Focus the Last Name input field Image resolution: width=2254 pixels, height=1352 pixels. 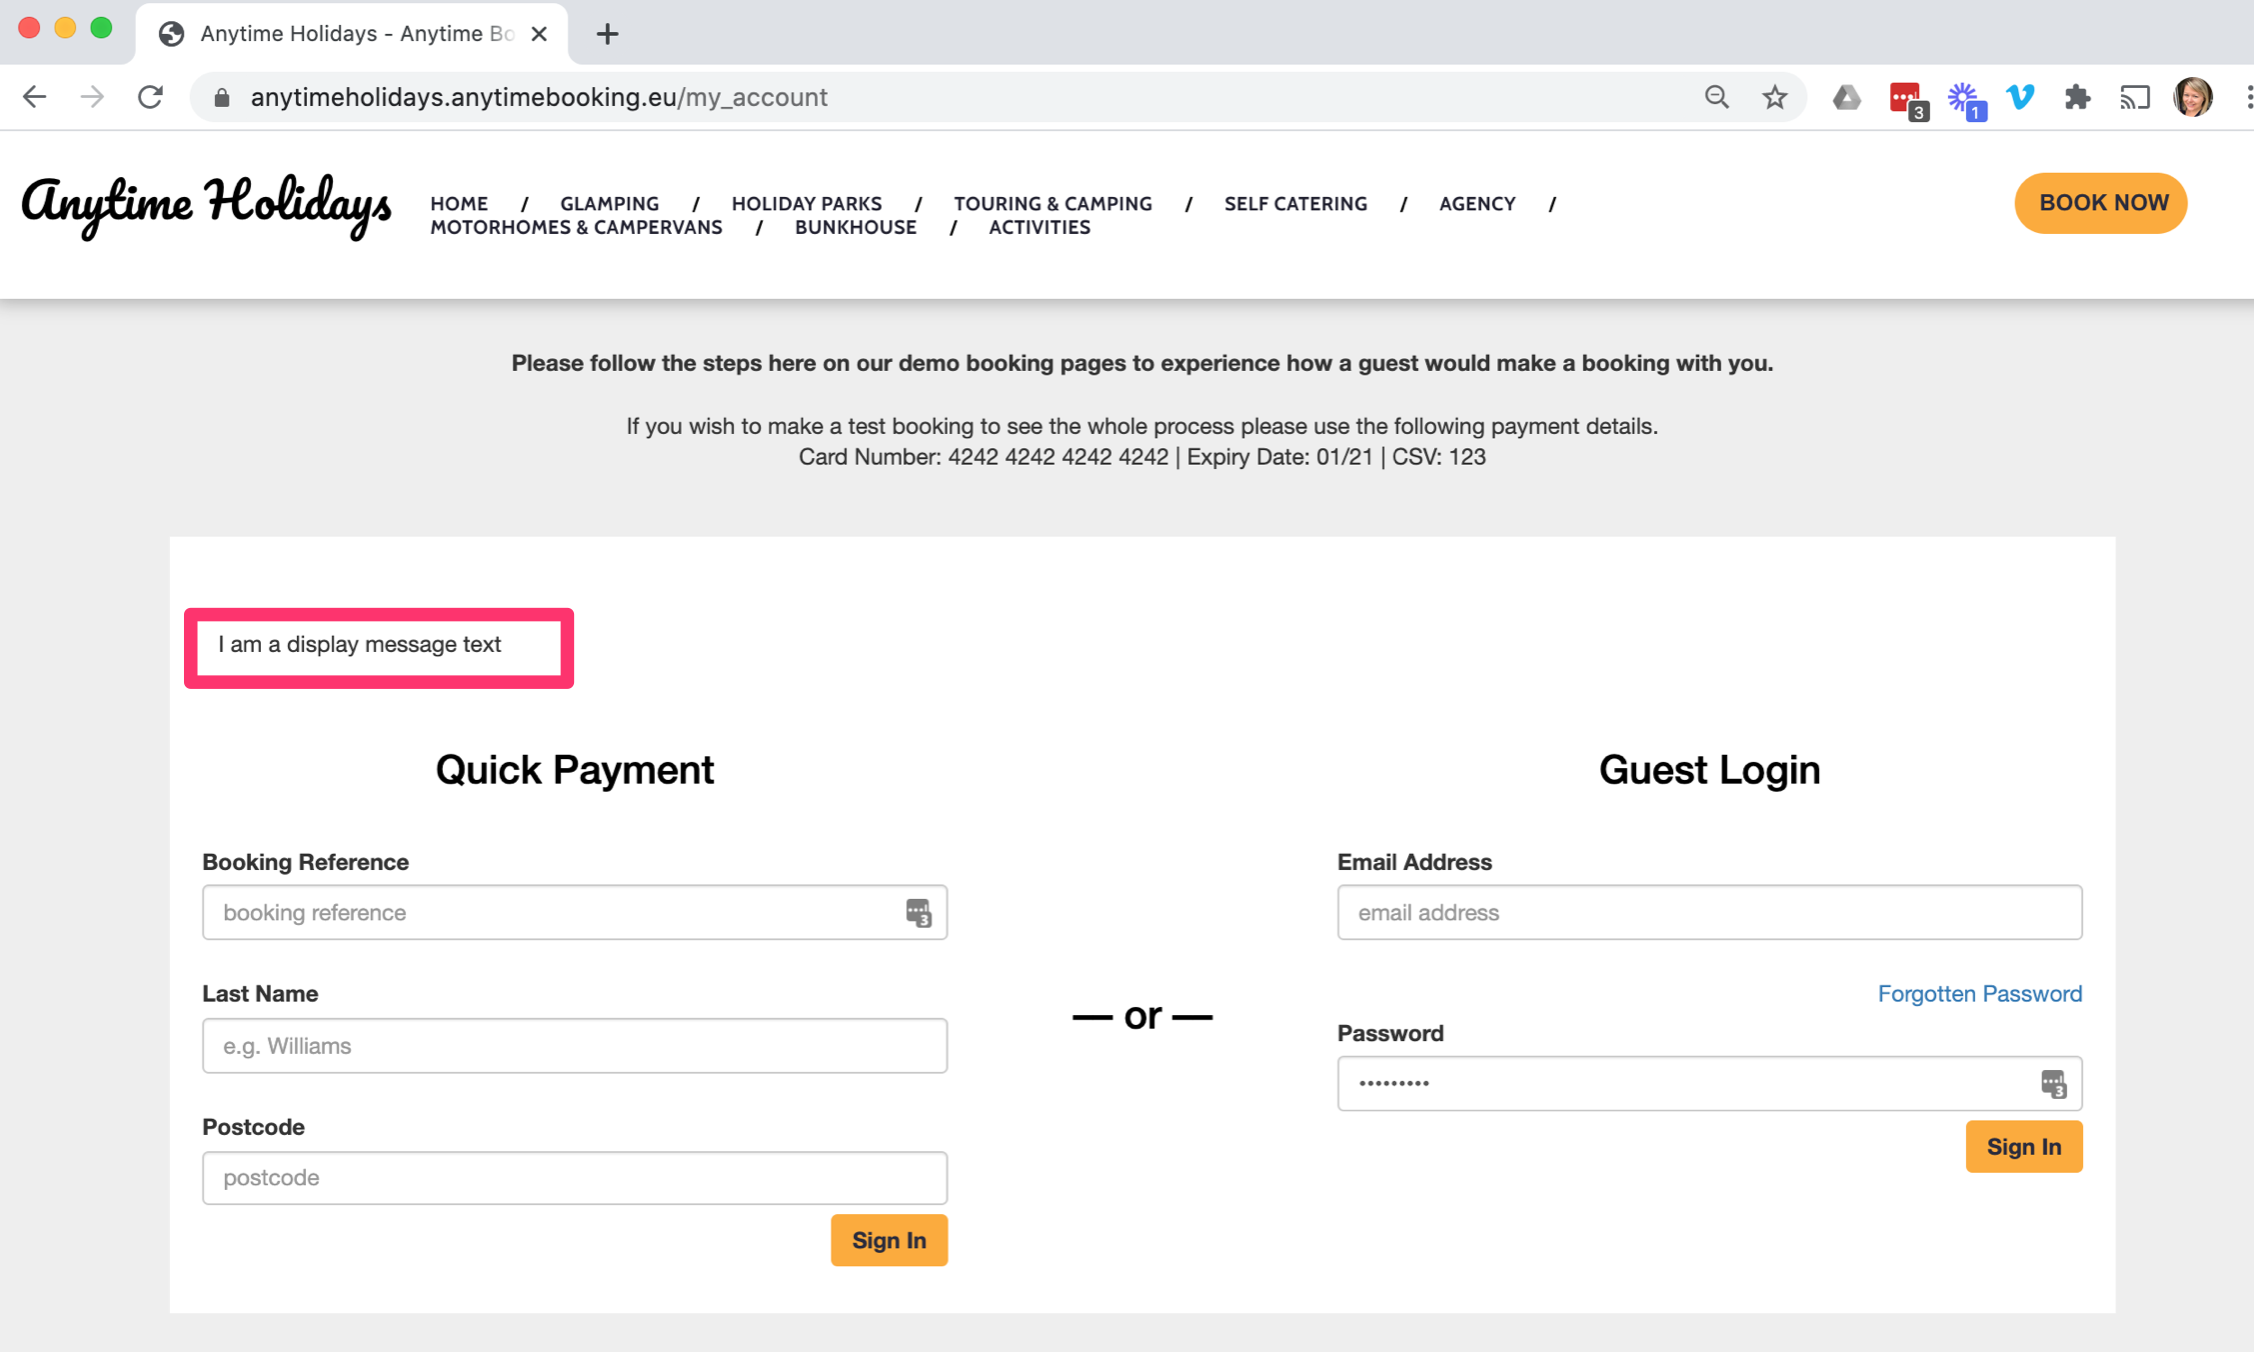(574, 1045)
